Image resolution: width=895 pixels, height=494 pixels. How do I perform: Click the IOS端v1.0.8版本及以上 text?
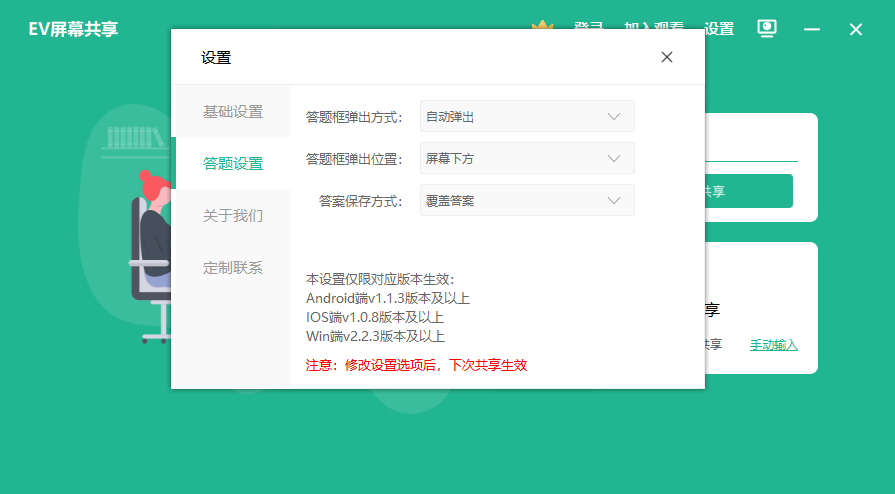(x=374, y=317)
